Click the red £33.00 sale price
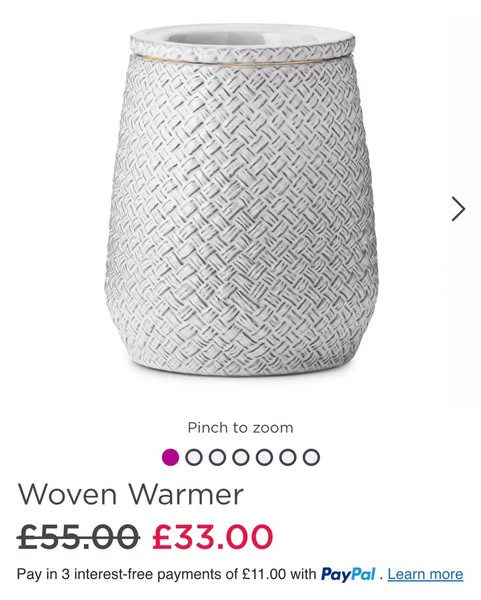Viewport: 481px width, 600px height. click(213, 536)
